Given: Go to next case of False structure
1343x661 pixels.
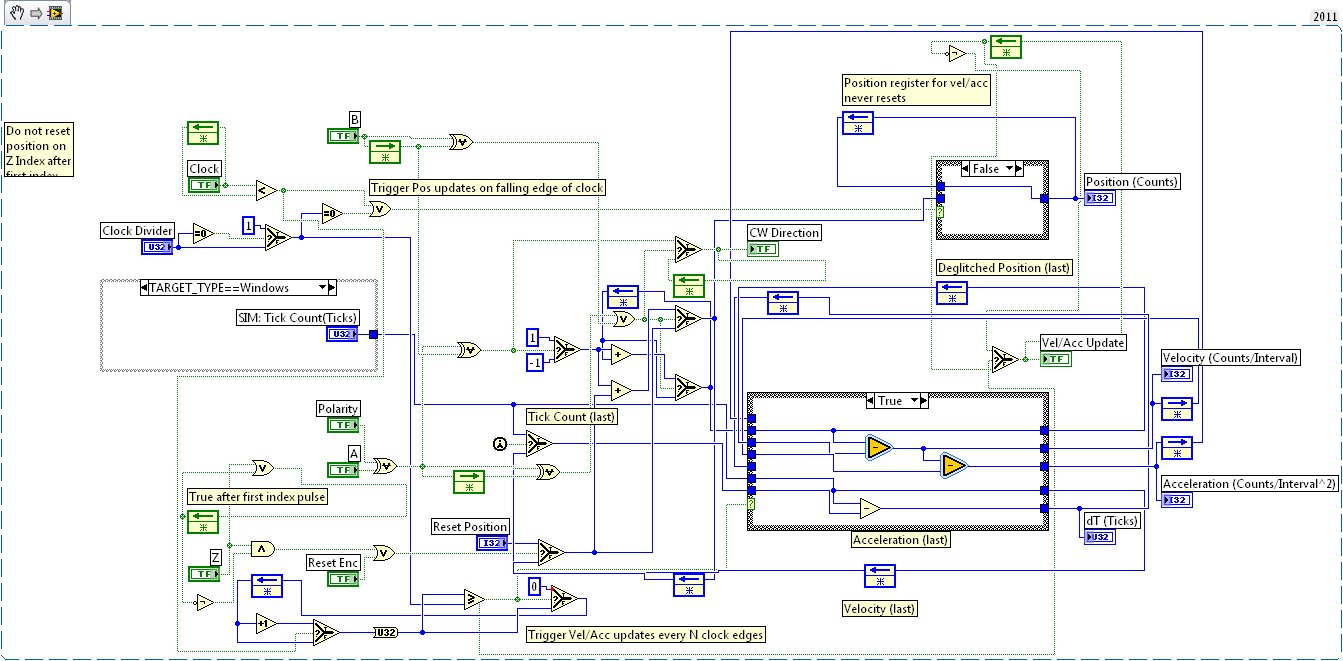Looking at the screenshot, I should point(1019,169).
